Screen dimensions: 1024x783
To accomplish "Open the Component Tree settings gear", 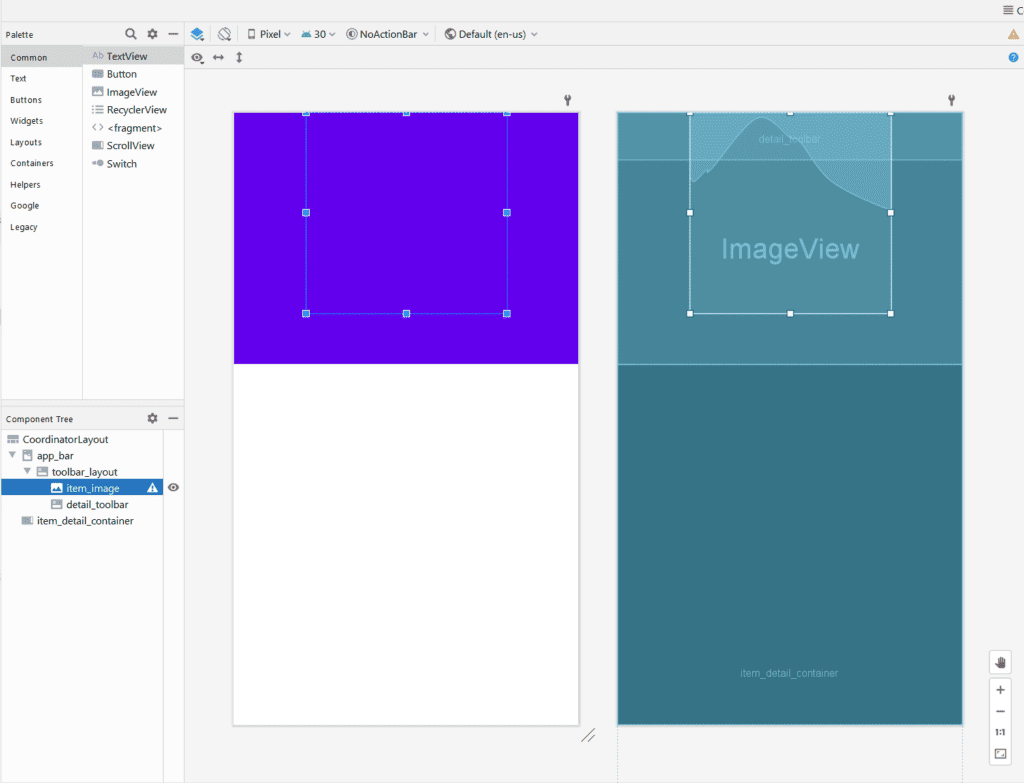I will pyautogui.click(x=152, y=418).
